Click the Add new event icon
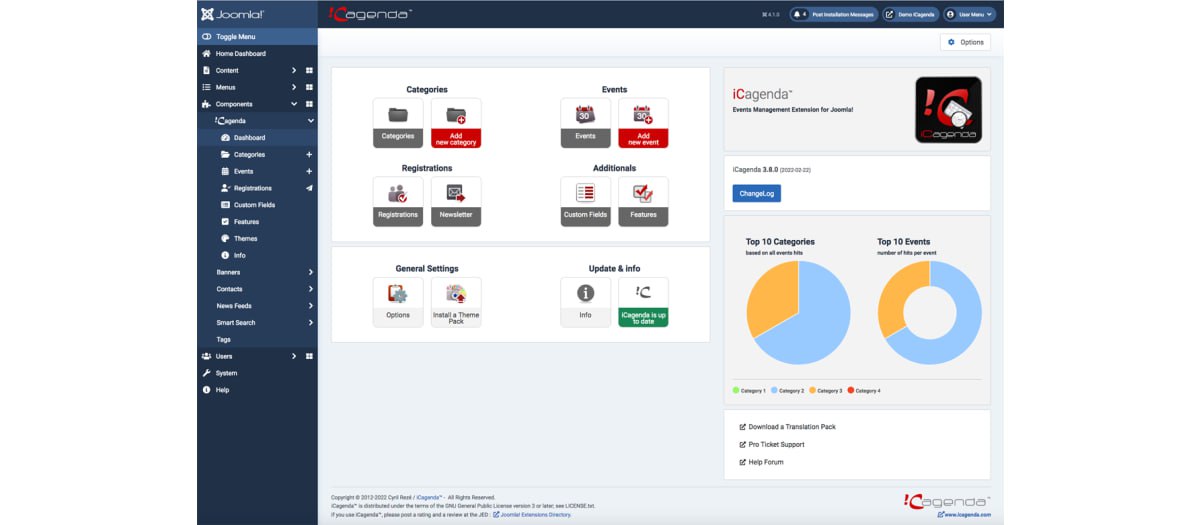This screenshot has height=525, width=1200. coord(643,123)
